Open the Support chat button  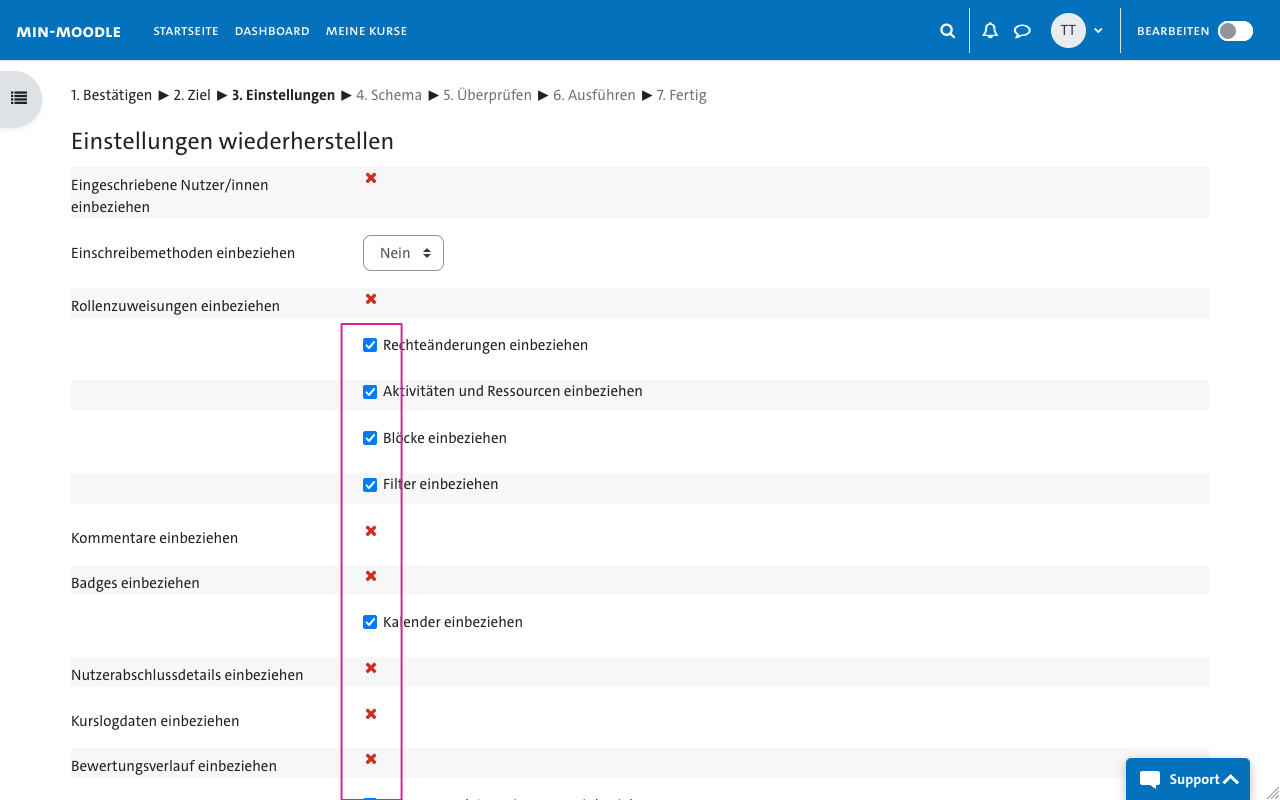[x=1188, y=779]
